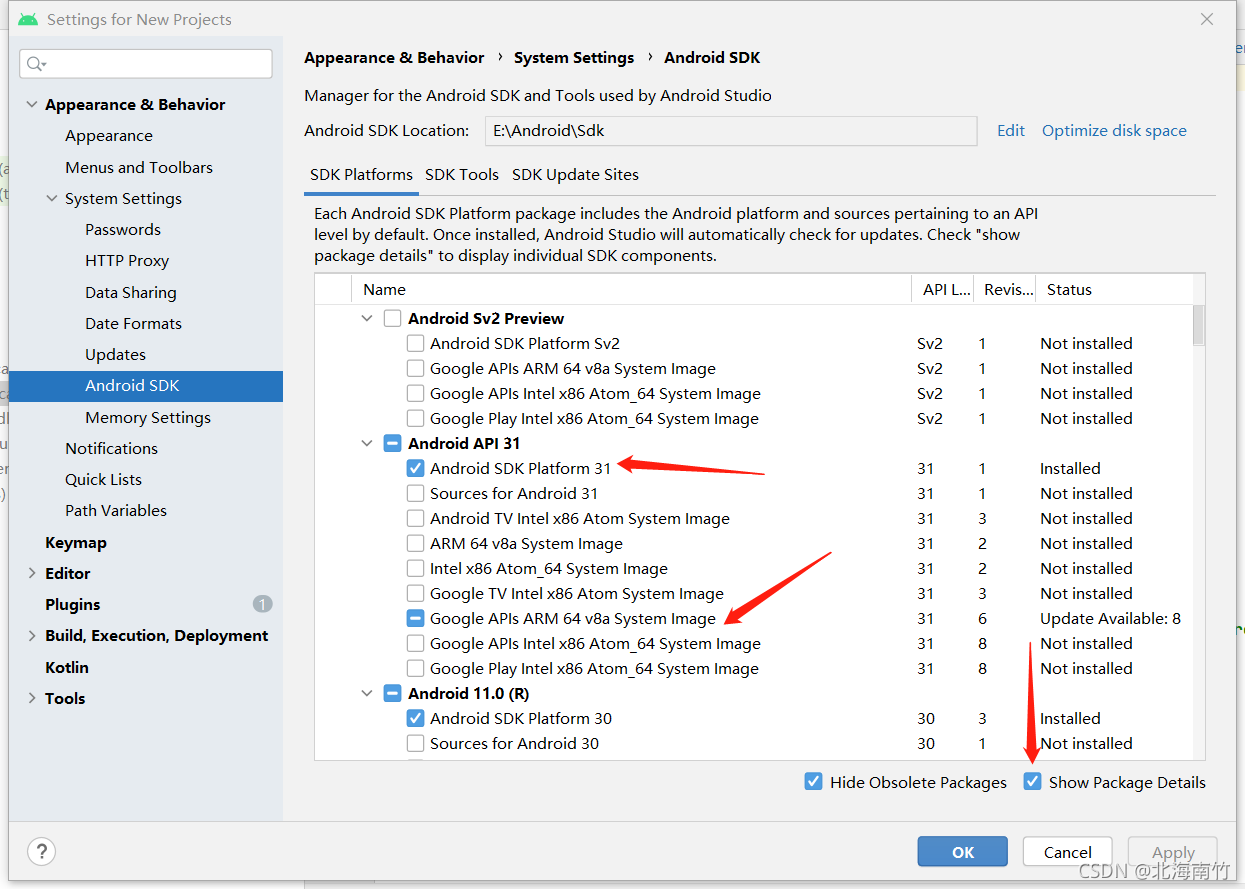Uncheck Android SDK Platform 31
The width and height of the screenshot is (1245, 889).
click(415, 468)
